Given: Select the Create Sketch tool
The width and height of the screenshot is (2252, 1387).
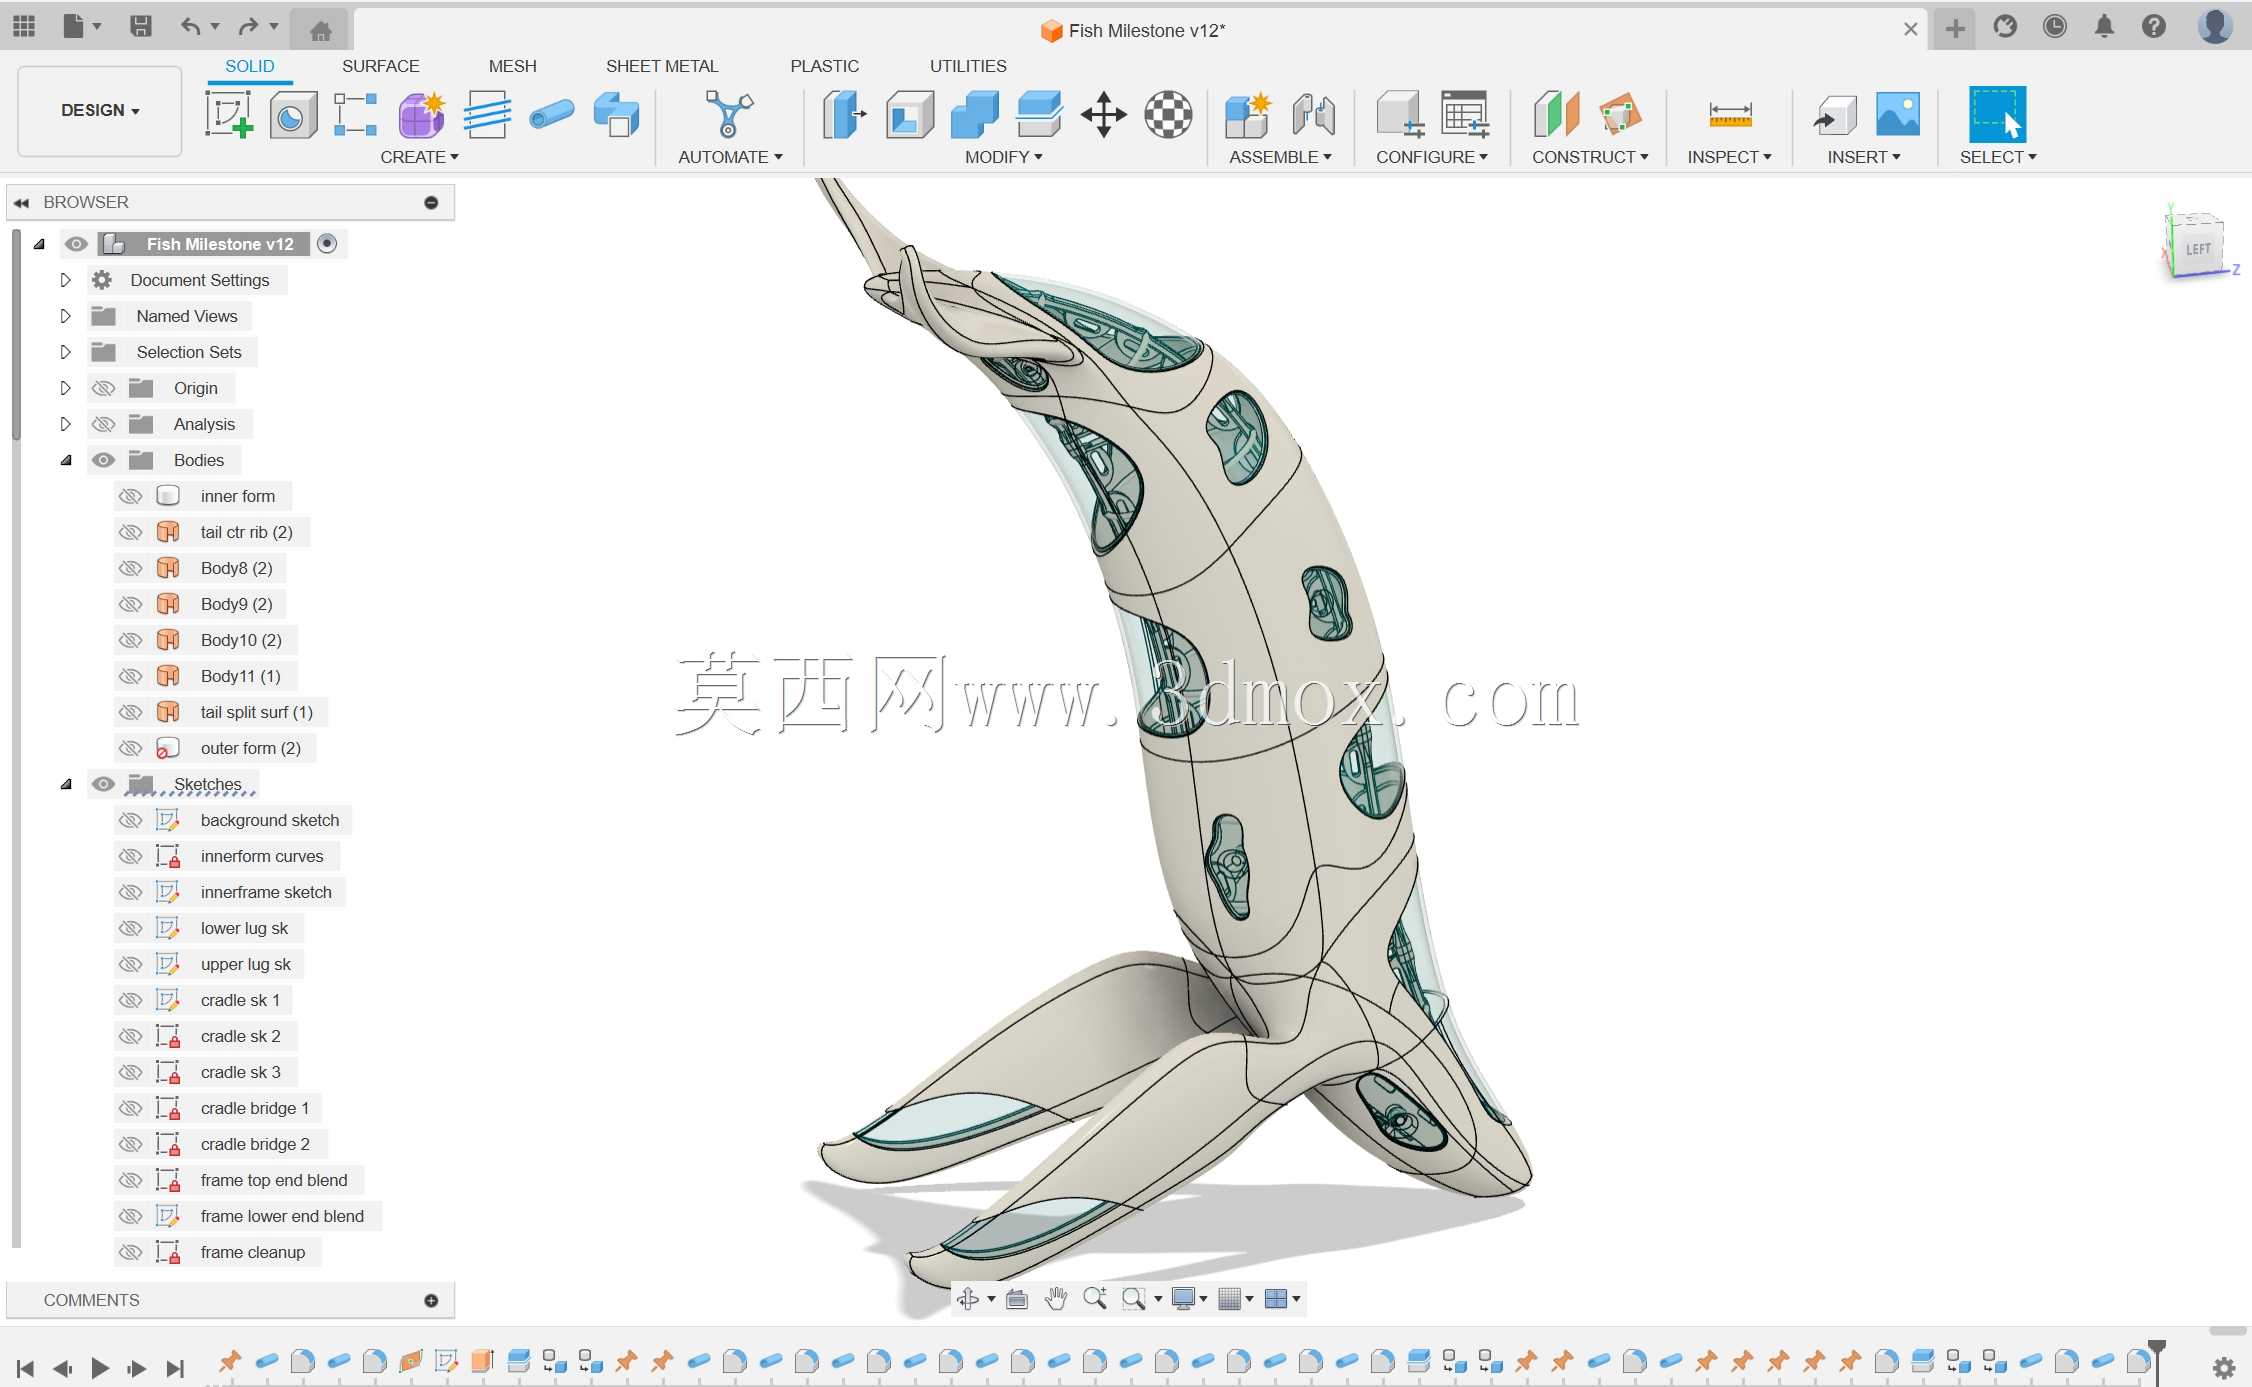Looking at the screenshot, I should [x=228, y=114].
